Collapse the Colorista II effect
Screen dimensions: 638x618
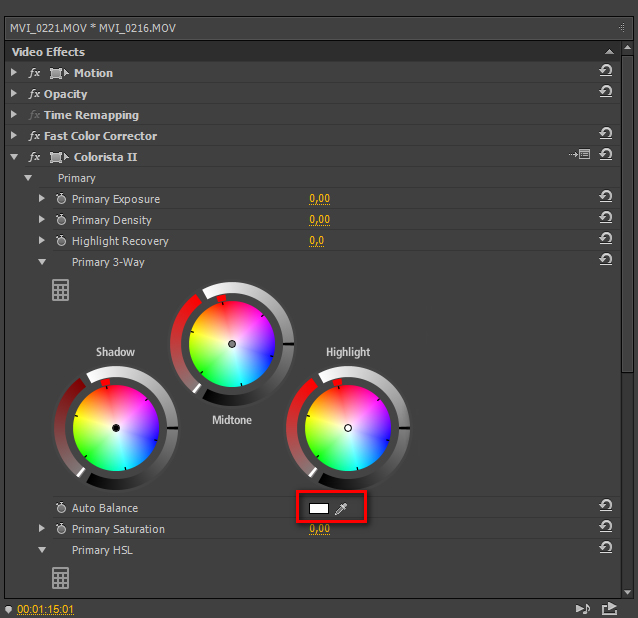(14, 157)
